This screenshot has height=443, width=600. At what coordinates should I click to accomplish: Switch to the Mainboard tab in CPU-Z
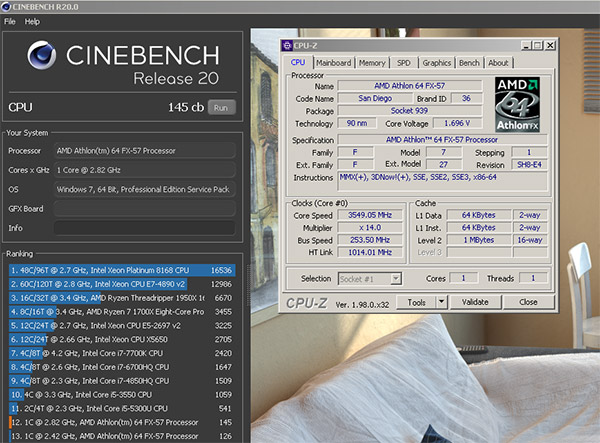coord(333,63)
